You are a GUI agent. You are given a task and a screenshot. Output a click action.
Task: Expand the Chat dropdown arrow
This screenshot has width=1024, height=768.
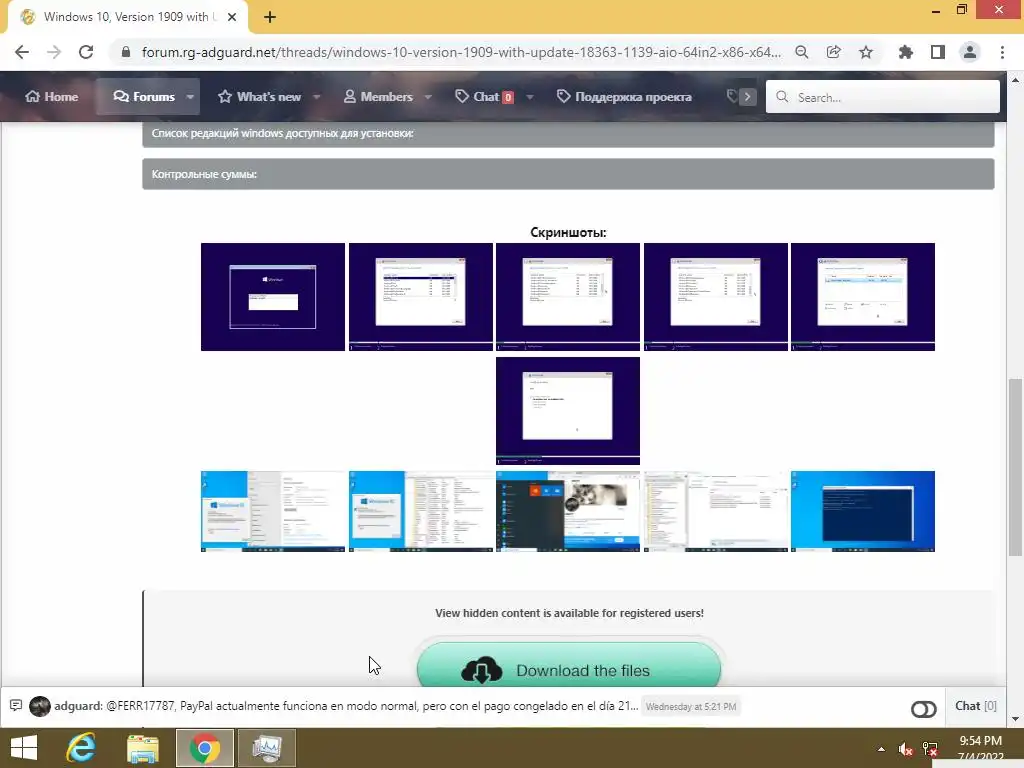(x=530, y=97)
